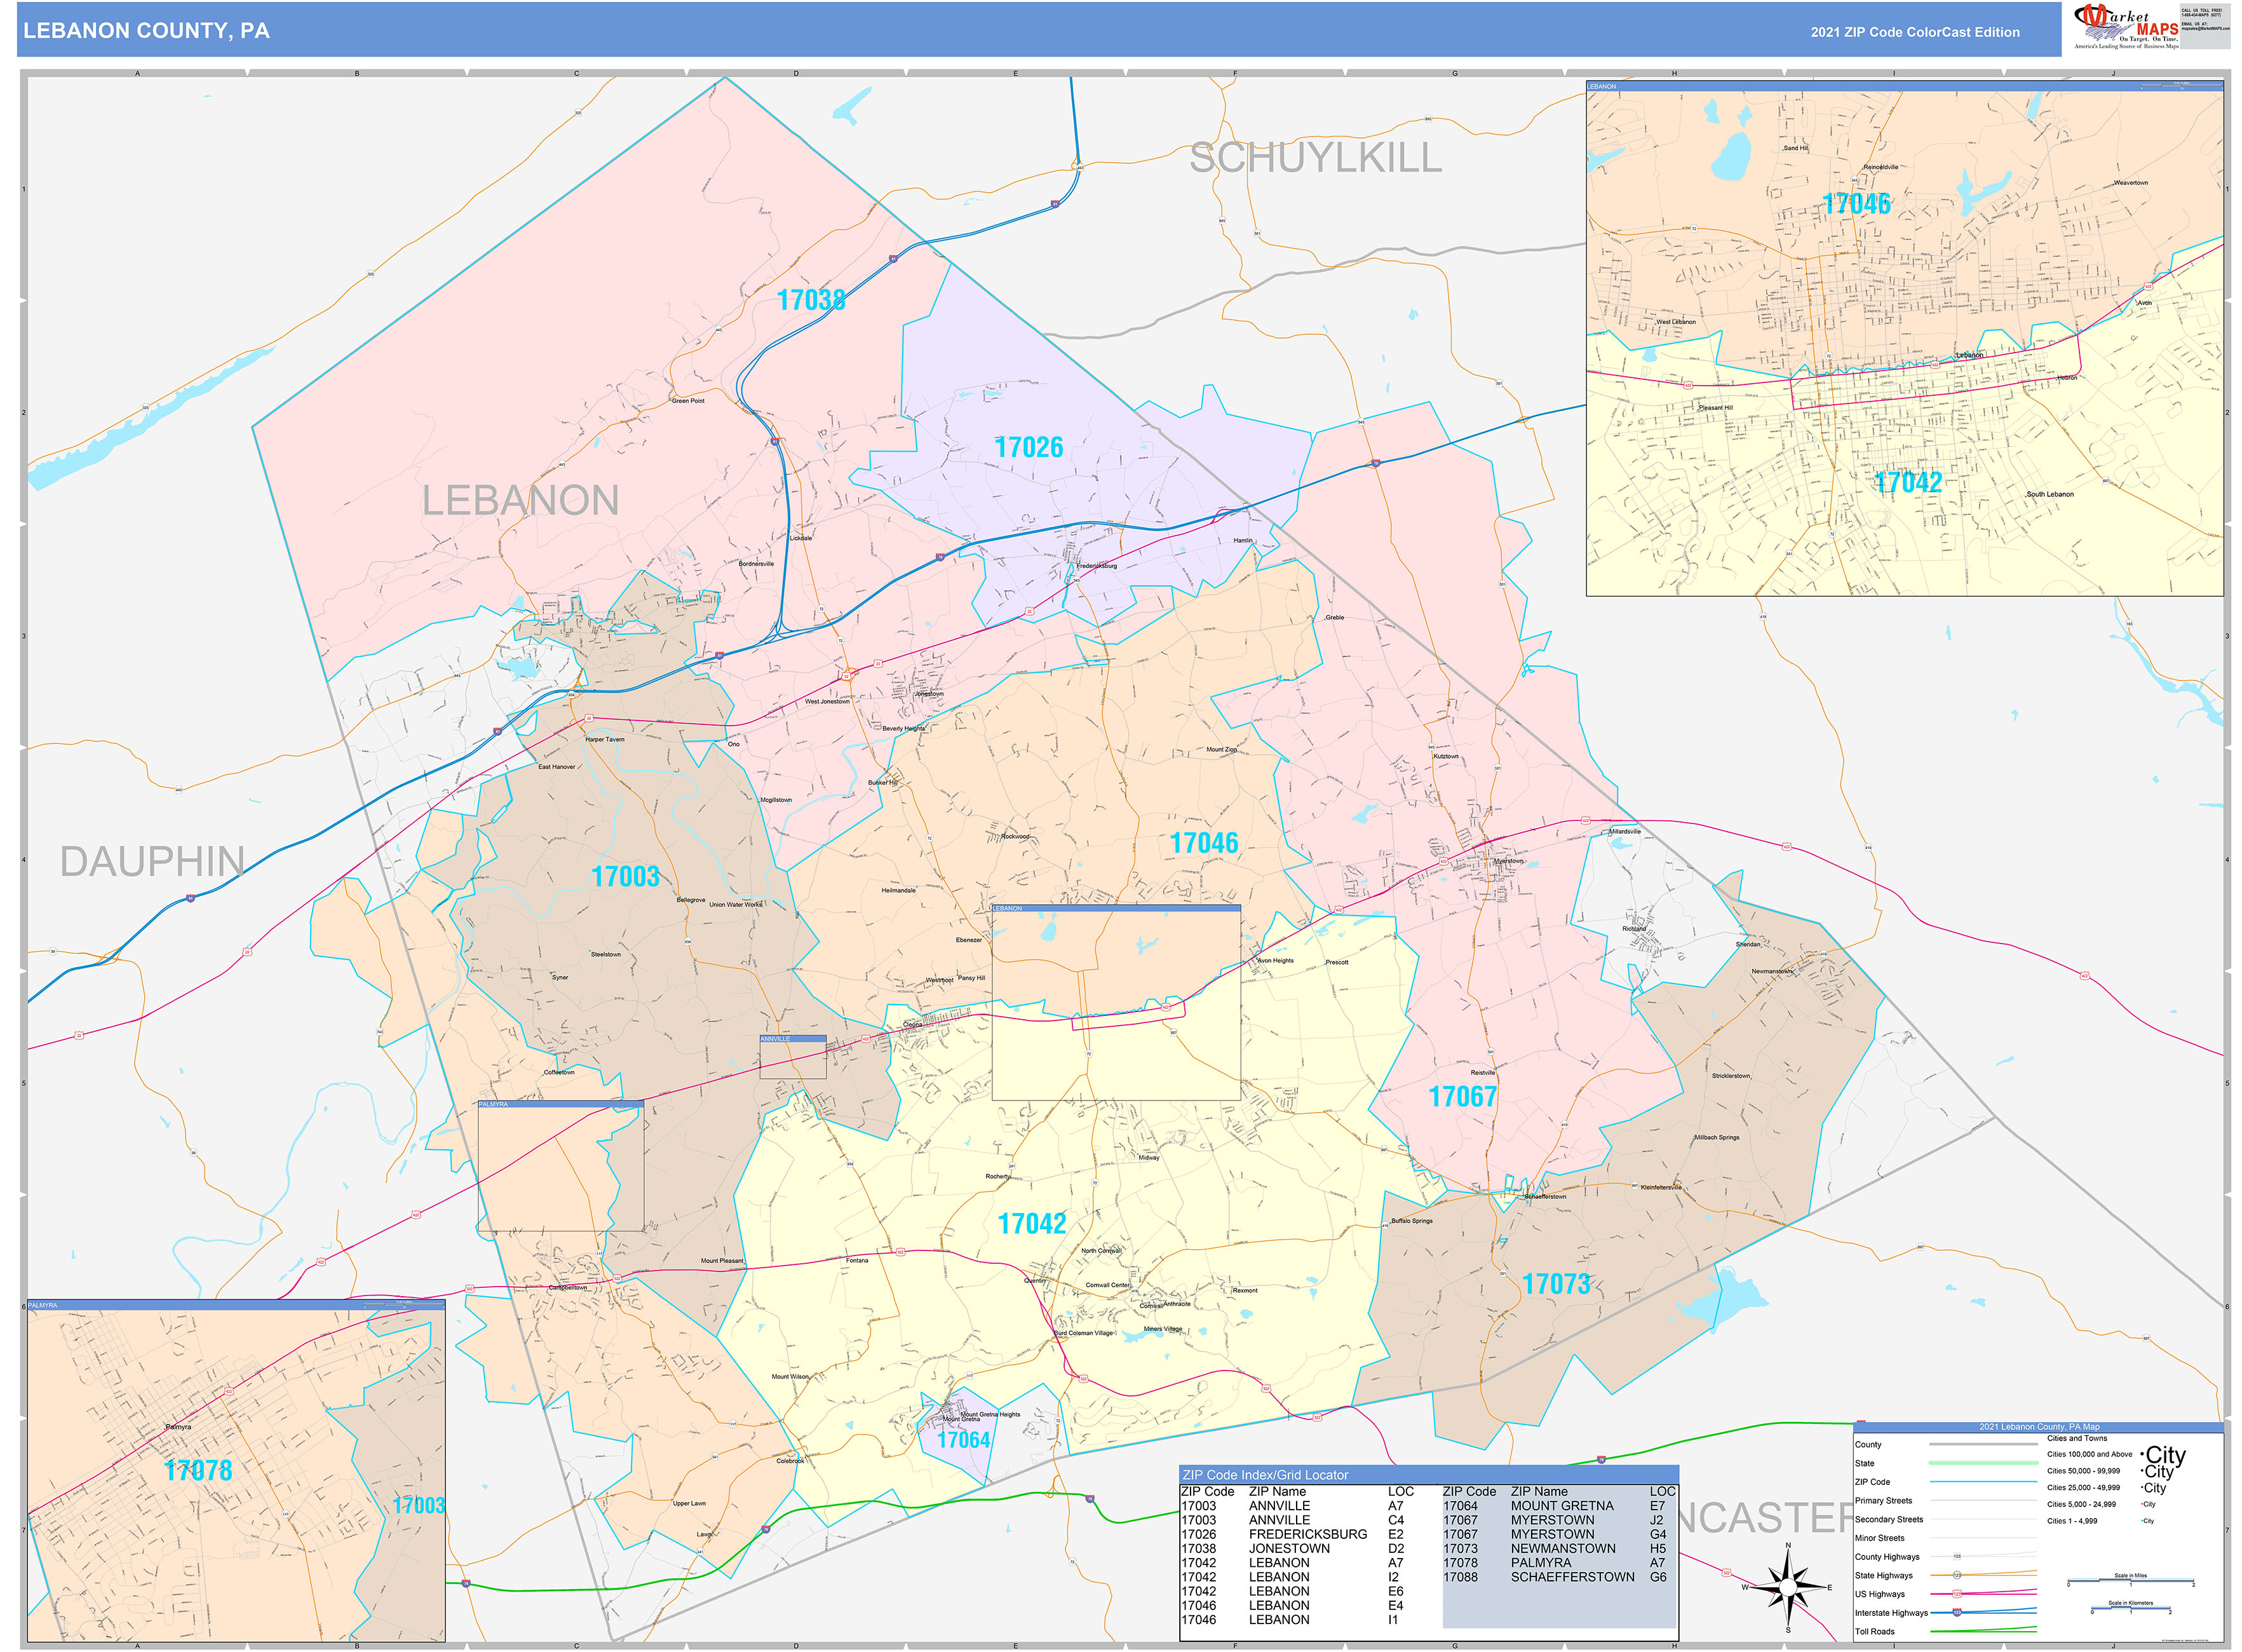
Task: Click the large gray LEBANON county label
Action: [520, 500]
